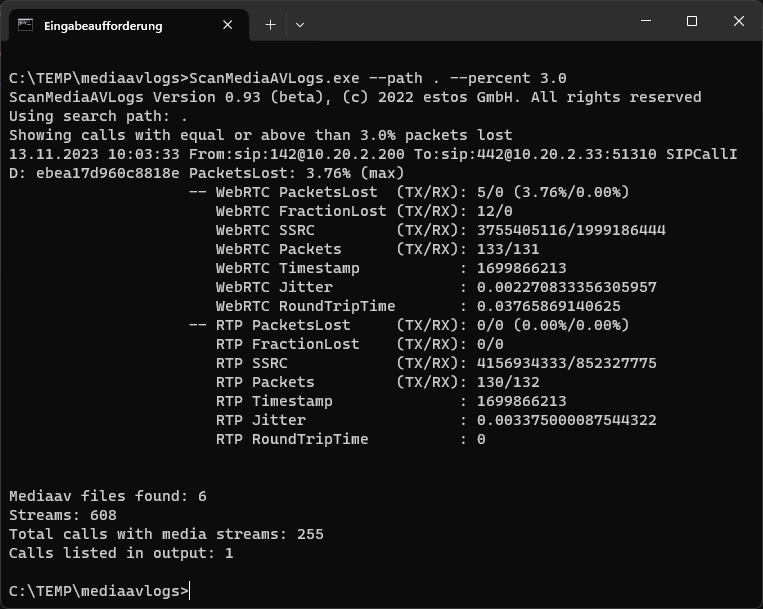The image size is (763, 609).
Task: Click the 'Streams: 608' line
Action: point(63,515)
